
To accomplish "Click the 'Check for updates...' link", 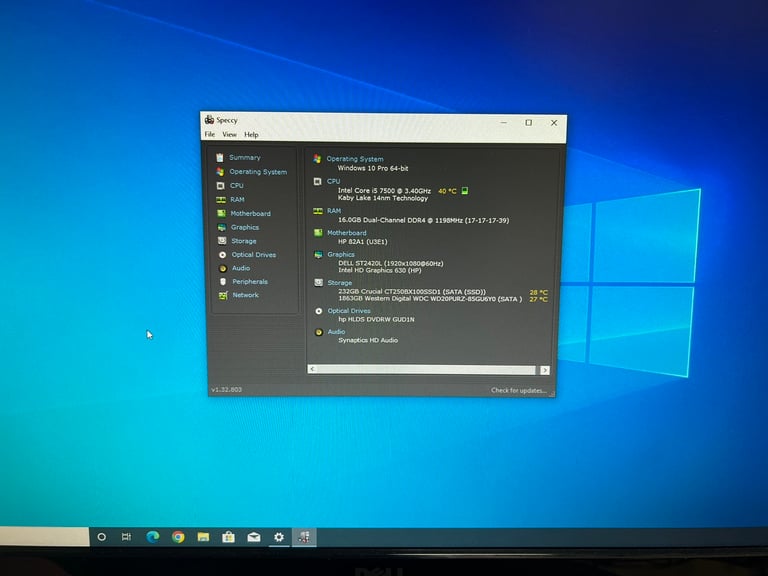I will [x=519, y=390].
